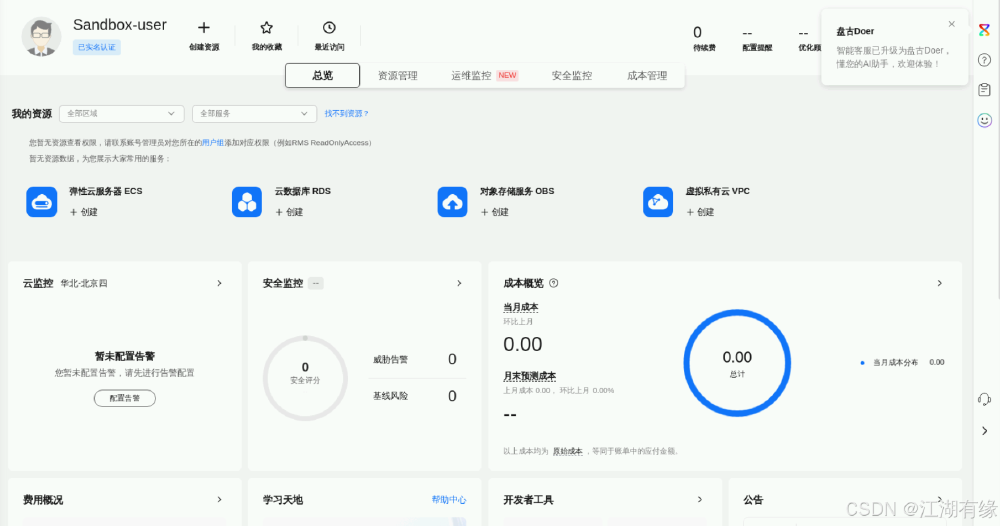Click the smiley feedback icon in right sidebar
Image resolution: width=1000 pixels, height=526 pixels.
click(985, 120)
